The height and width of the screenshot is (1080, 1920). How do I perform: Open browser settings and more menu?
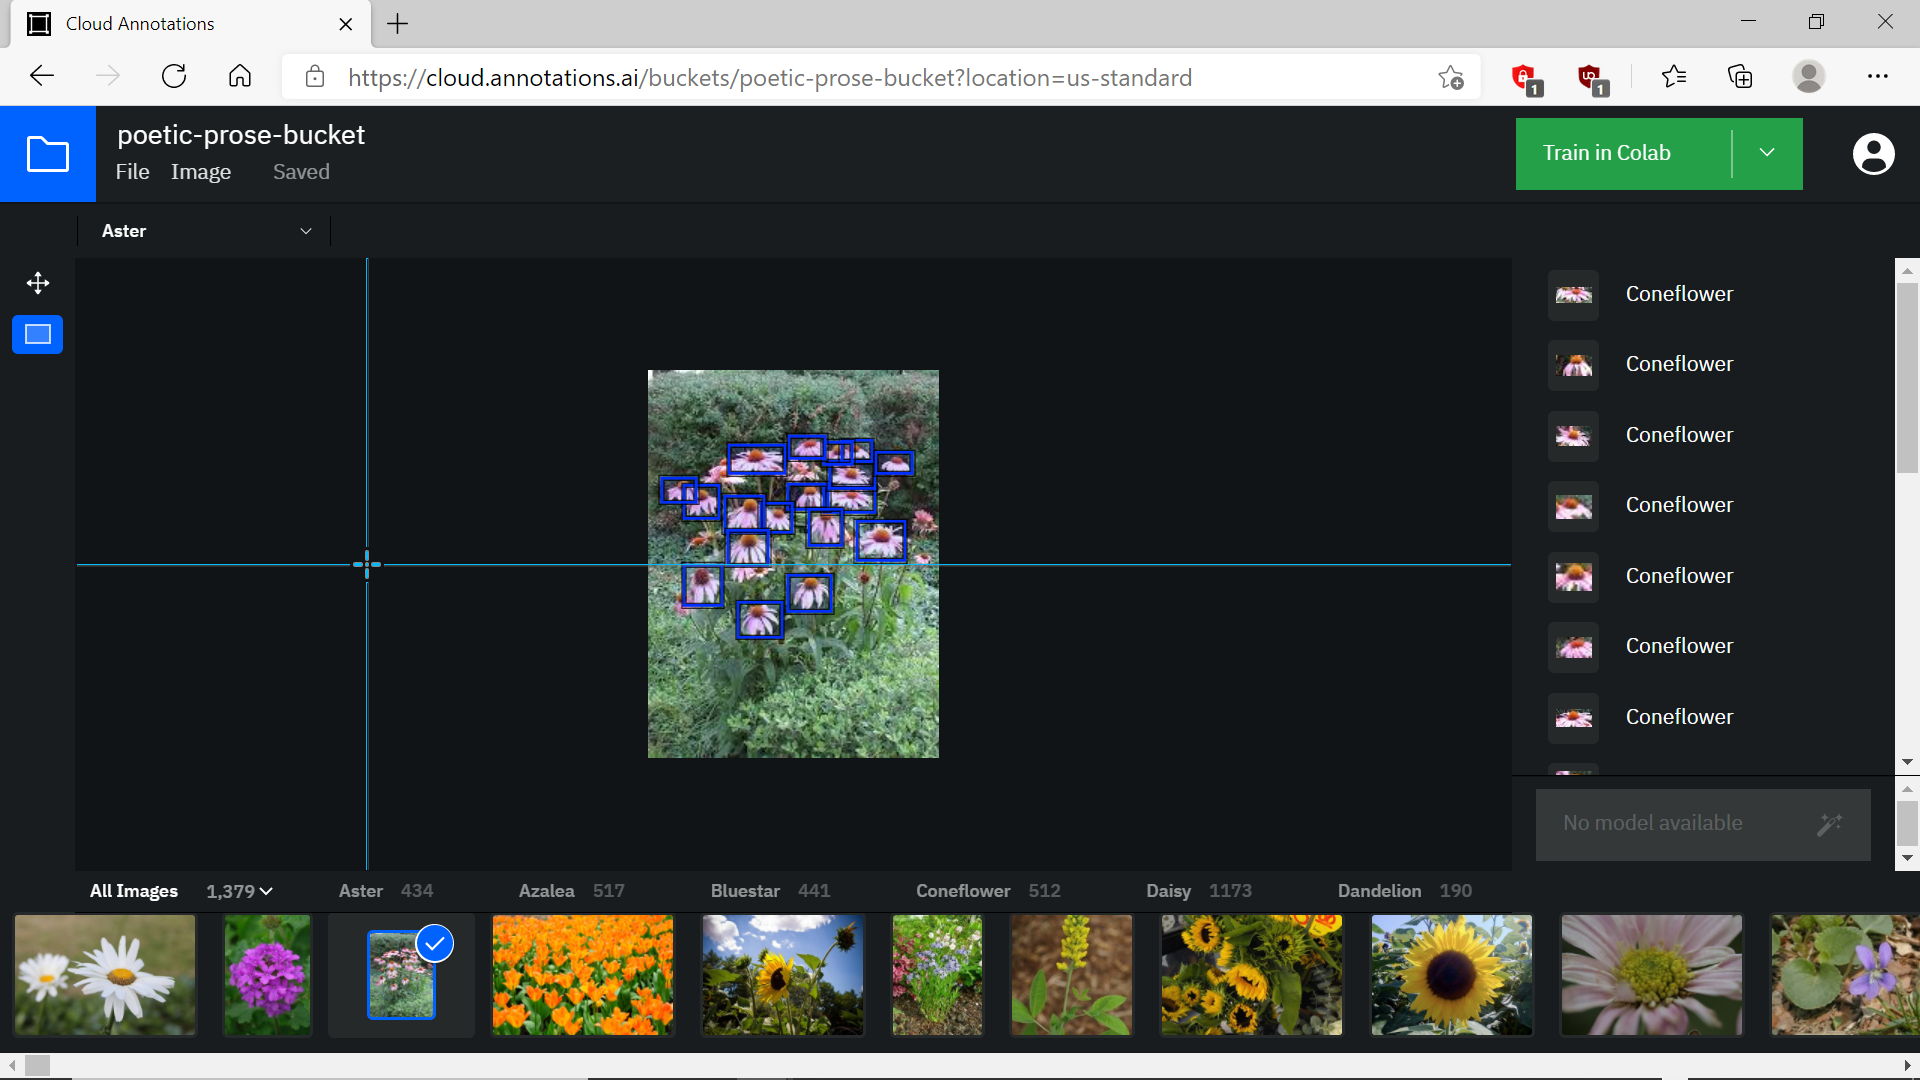click(x=1877, y=77)
